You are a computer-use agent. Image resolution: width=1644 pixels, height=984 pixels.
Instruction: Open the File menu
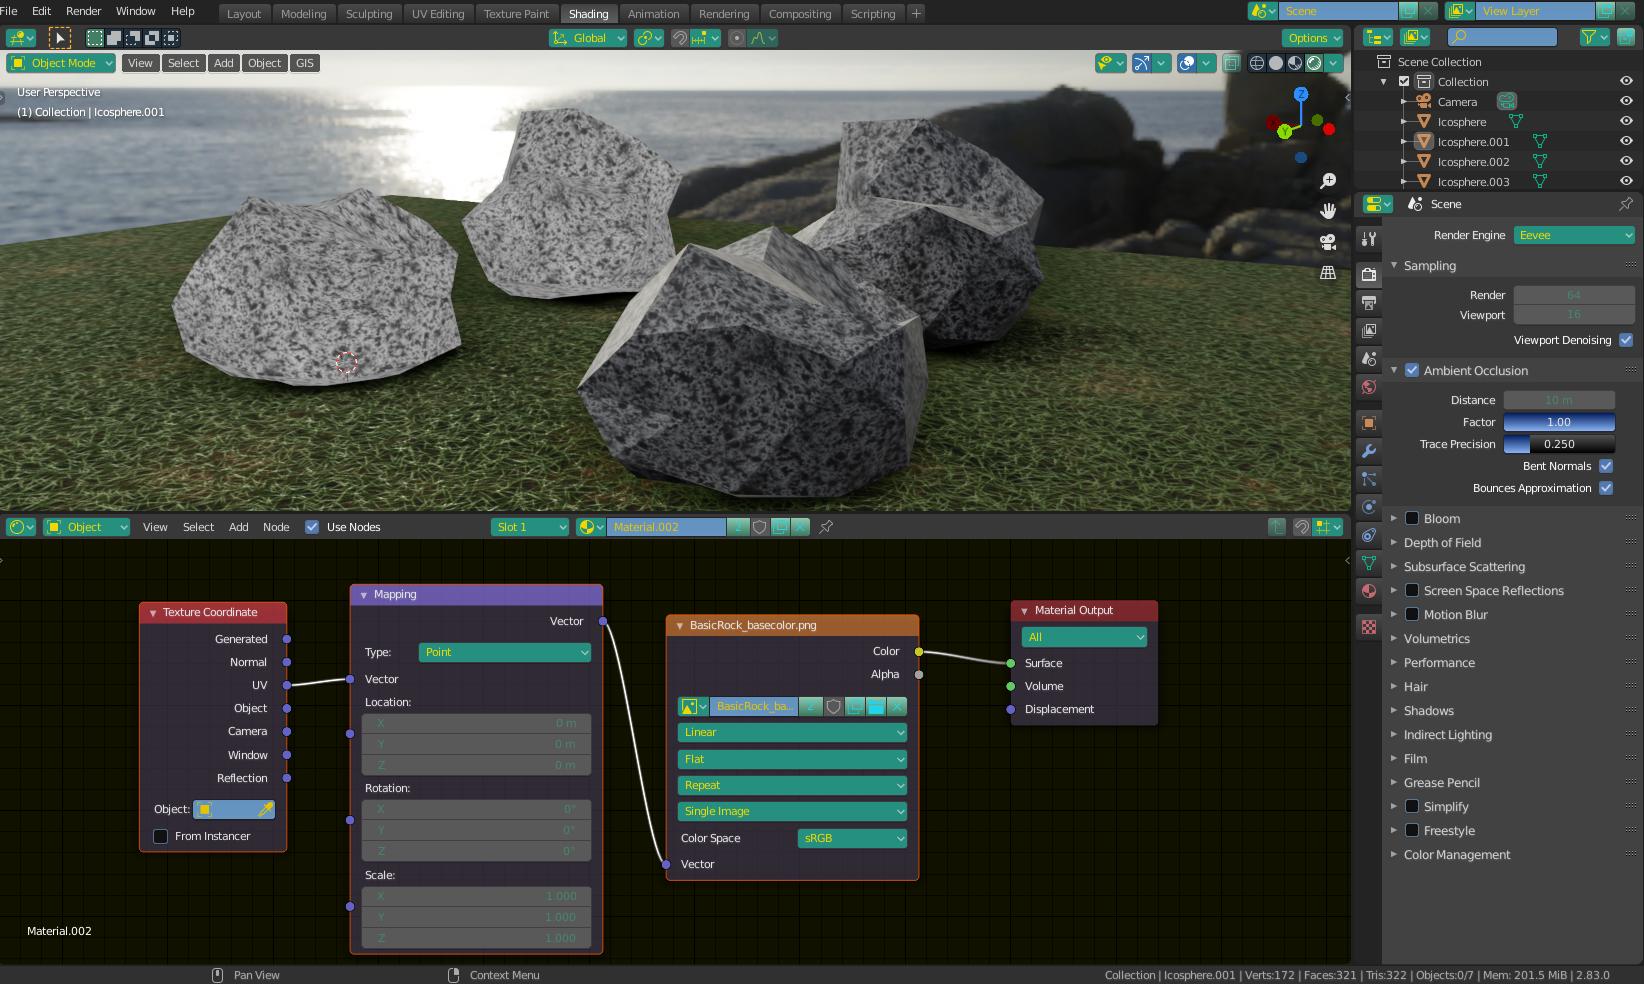[9, 11]
